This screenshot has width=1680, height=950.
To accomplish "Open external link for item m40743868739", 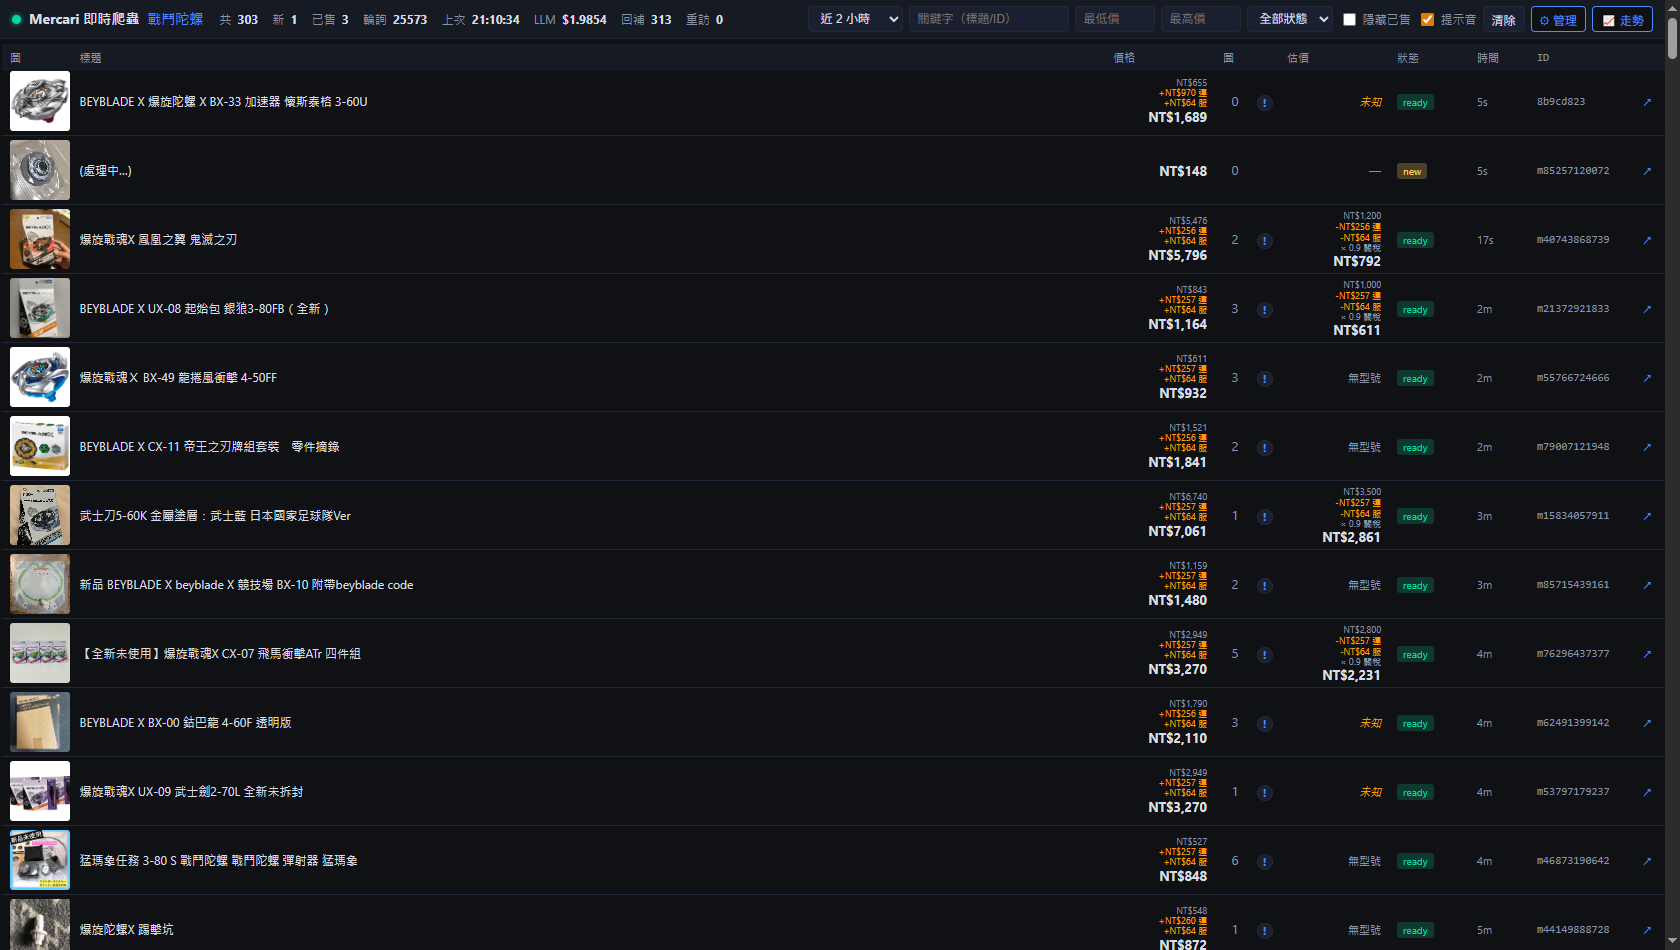I will [x=1647, y=240].
